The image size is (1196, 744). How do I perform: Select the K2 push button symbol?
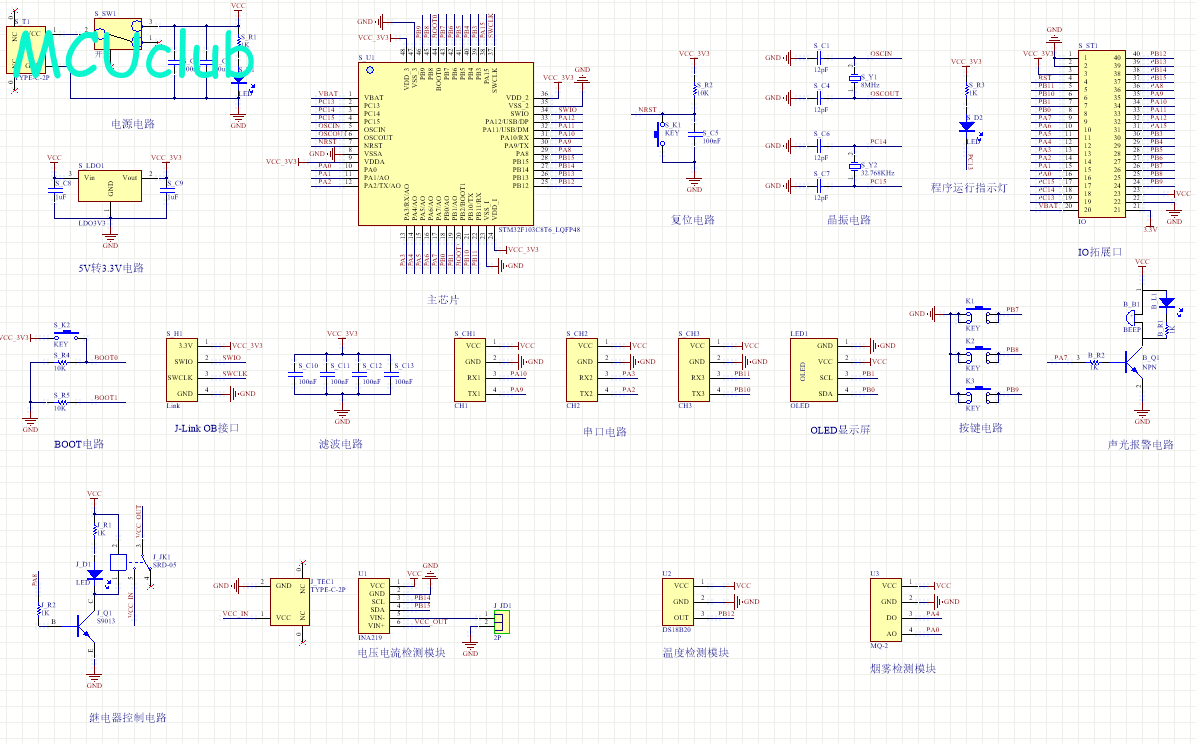tap(979, 354)
